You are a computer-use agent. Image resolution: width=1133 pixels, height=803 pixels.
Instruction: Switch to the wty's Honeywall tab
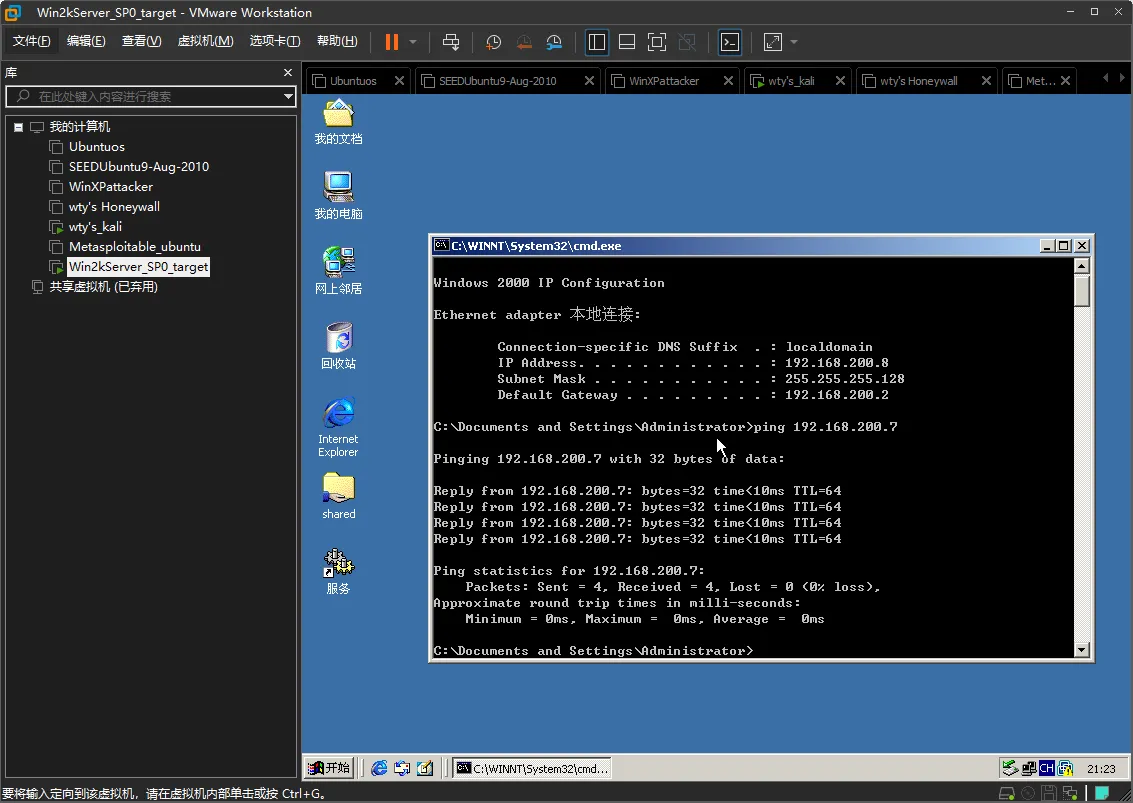point(918,81)
